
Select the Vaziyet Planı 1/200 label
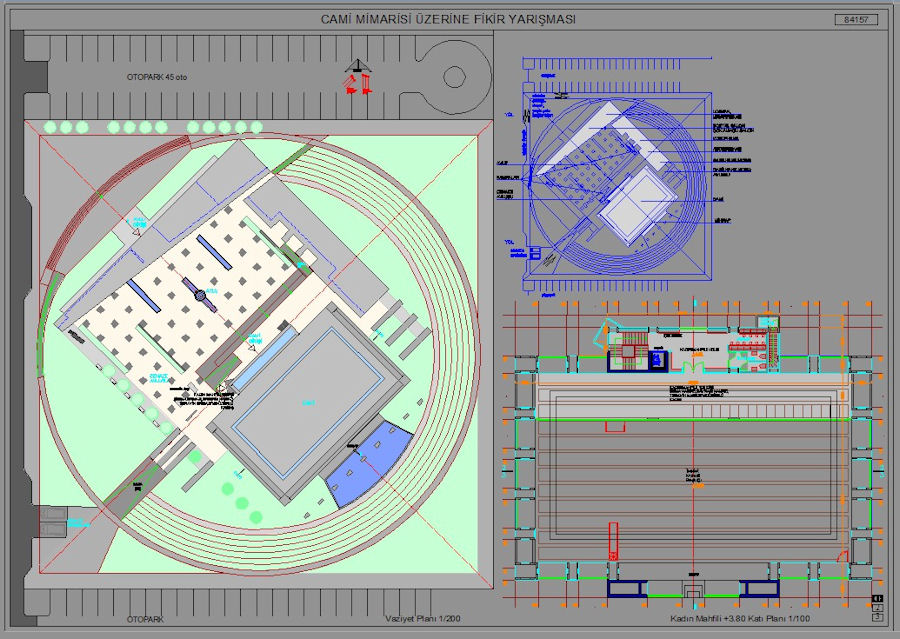(423, 620)
